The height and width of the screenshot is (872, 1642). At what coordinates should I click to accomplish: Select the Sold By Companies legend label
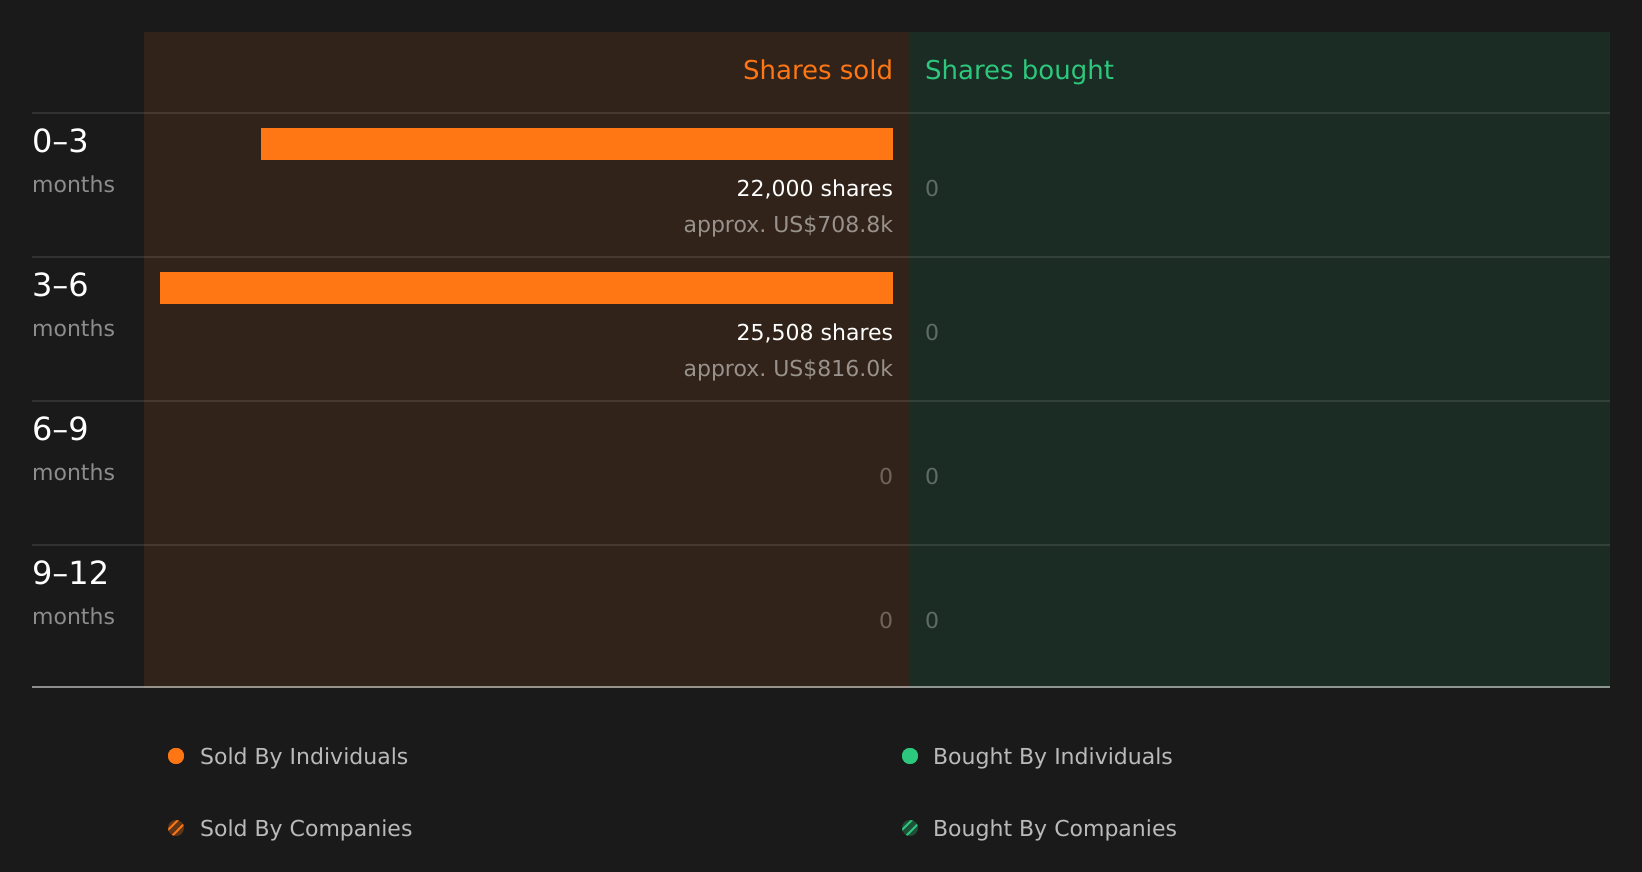[x=306, y=829]
